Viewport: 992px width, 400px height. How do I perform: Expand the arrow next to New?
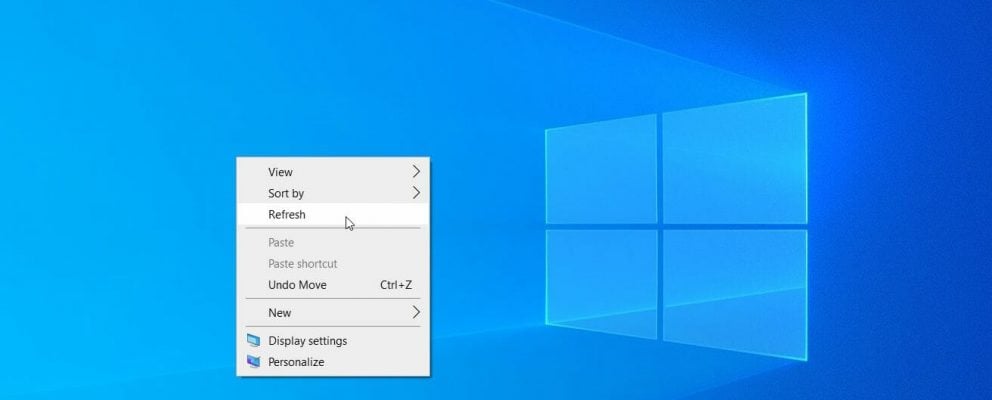(416, 312)
